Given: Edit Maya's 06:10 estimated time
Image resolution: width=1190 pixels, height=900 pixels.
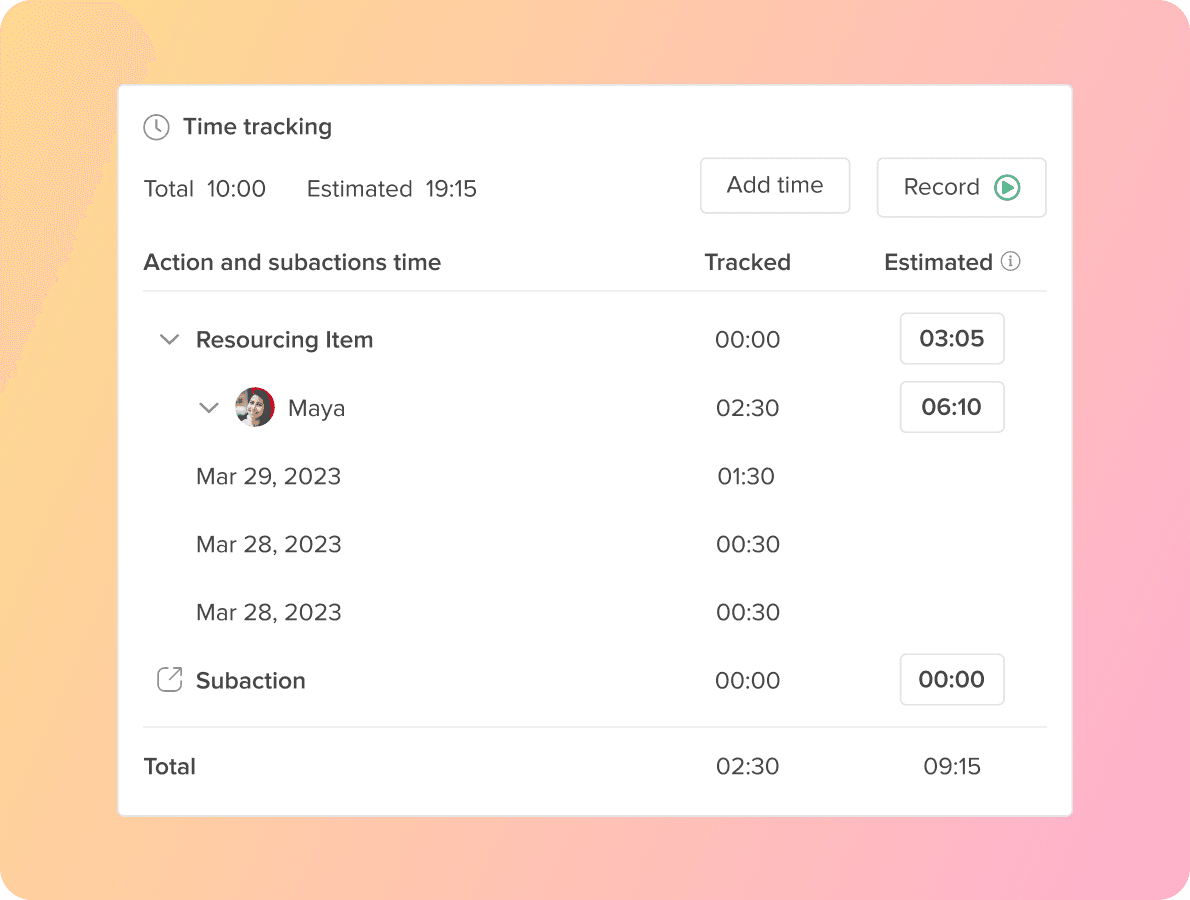Looking at the screenshot, I should pyautogui.click(x=952, y=407).
